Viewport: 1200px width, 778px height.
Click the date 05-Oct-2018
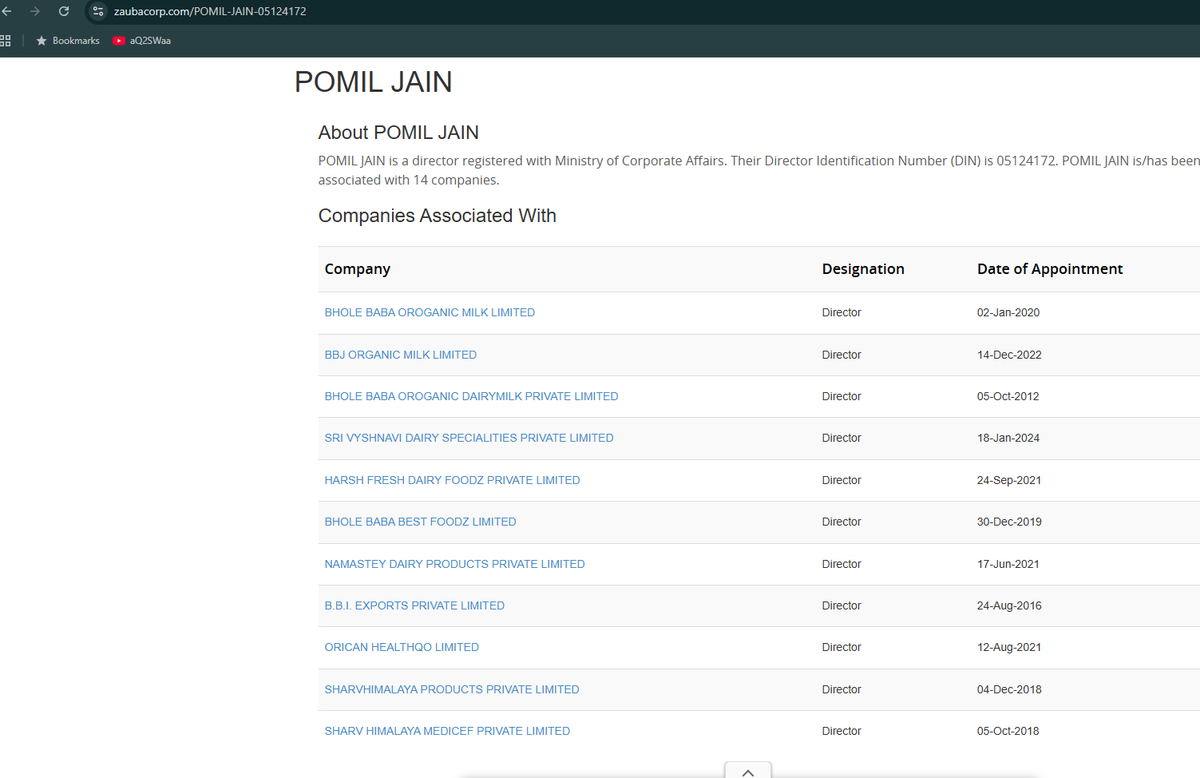tap(1008, 731)
